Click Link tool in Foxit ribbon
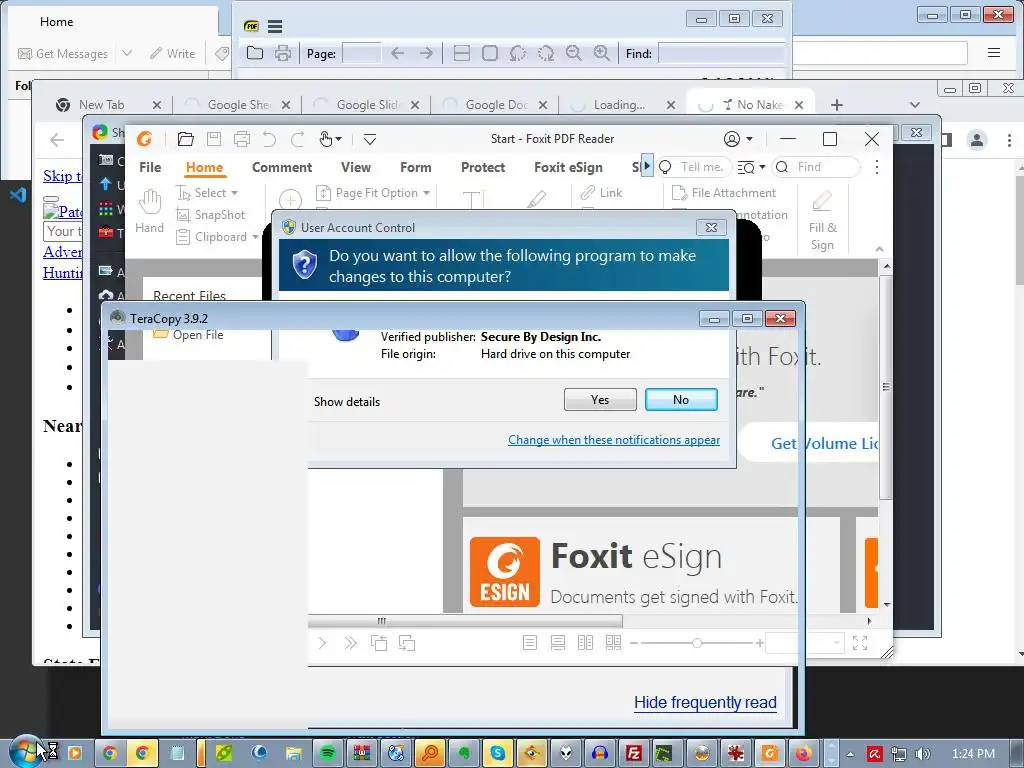1024x768 pixels. point(601,193)
